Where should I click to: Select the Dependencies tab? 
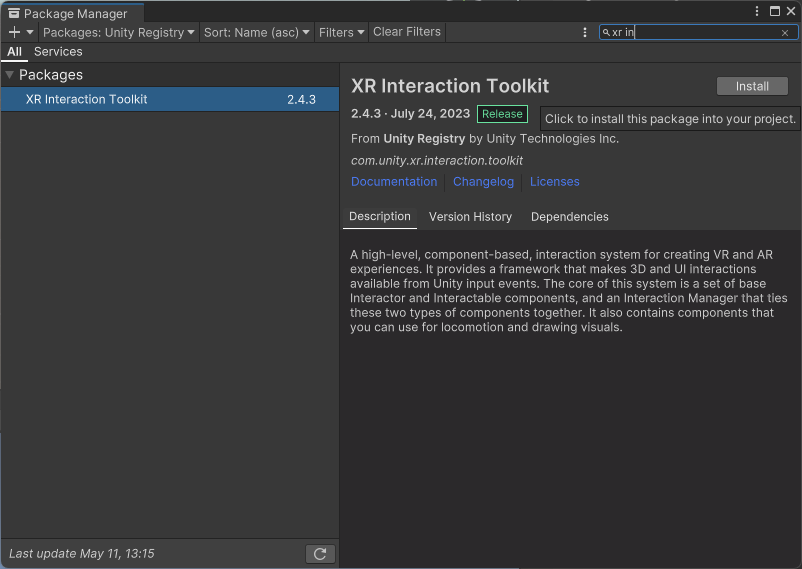[x=569, y=217]
